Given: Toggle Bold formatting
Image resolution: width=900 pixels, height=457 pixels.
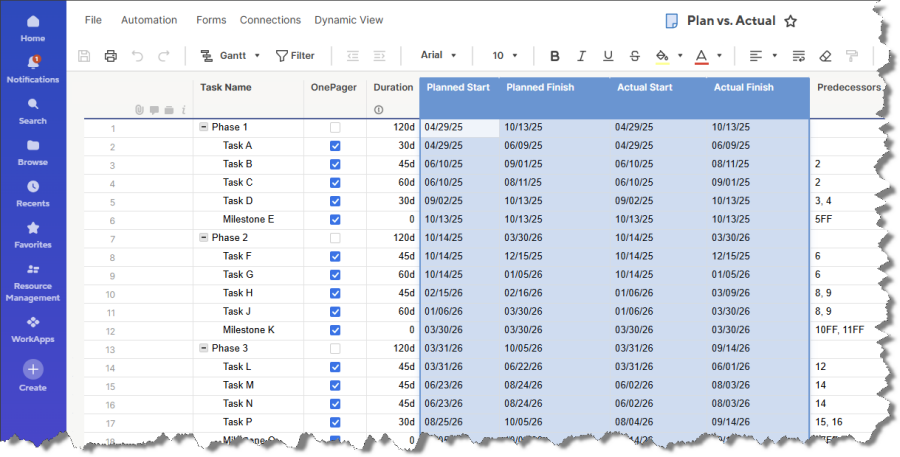Looking at the screenshot, I should [x=554, y=56].
